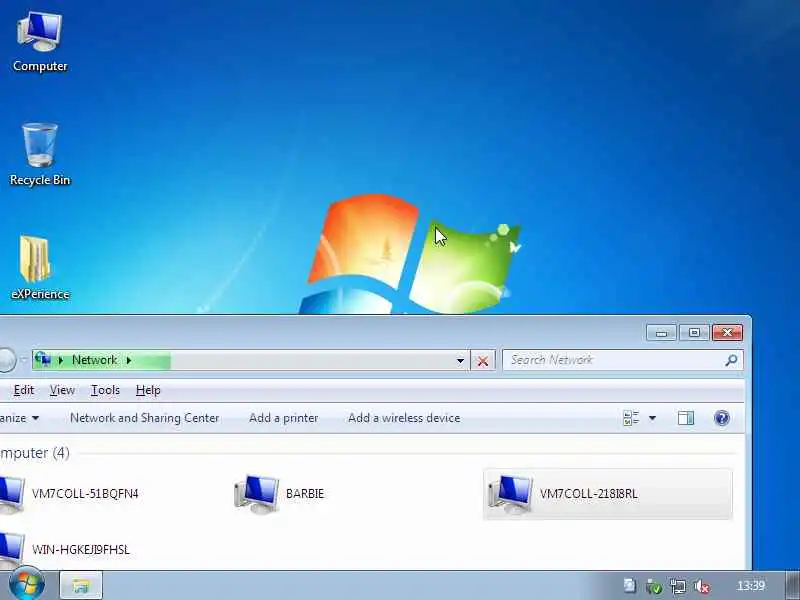Click the Network icon in address bar
The height and width of the screenshot is (600, 800).
point(43,360)
